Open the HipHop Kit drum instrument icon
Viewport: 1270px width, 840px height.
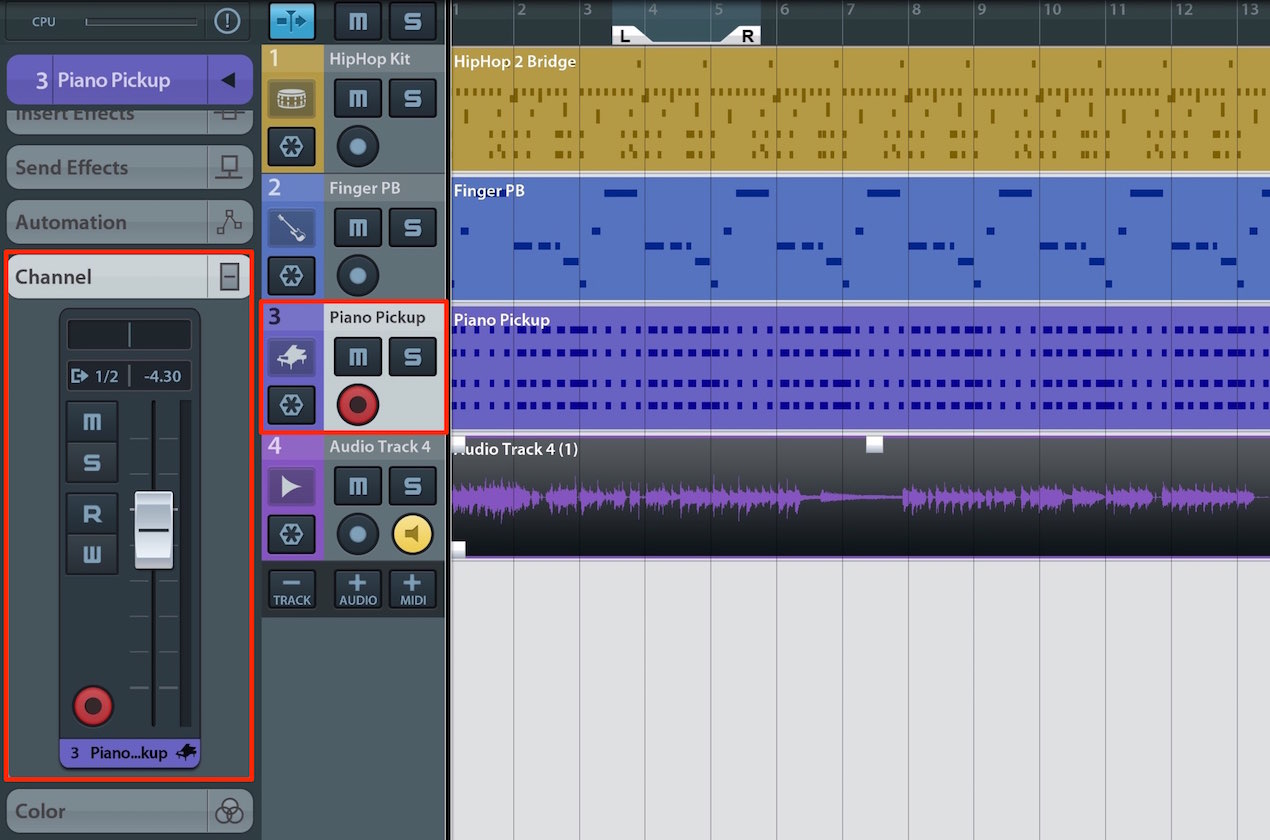291,98
